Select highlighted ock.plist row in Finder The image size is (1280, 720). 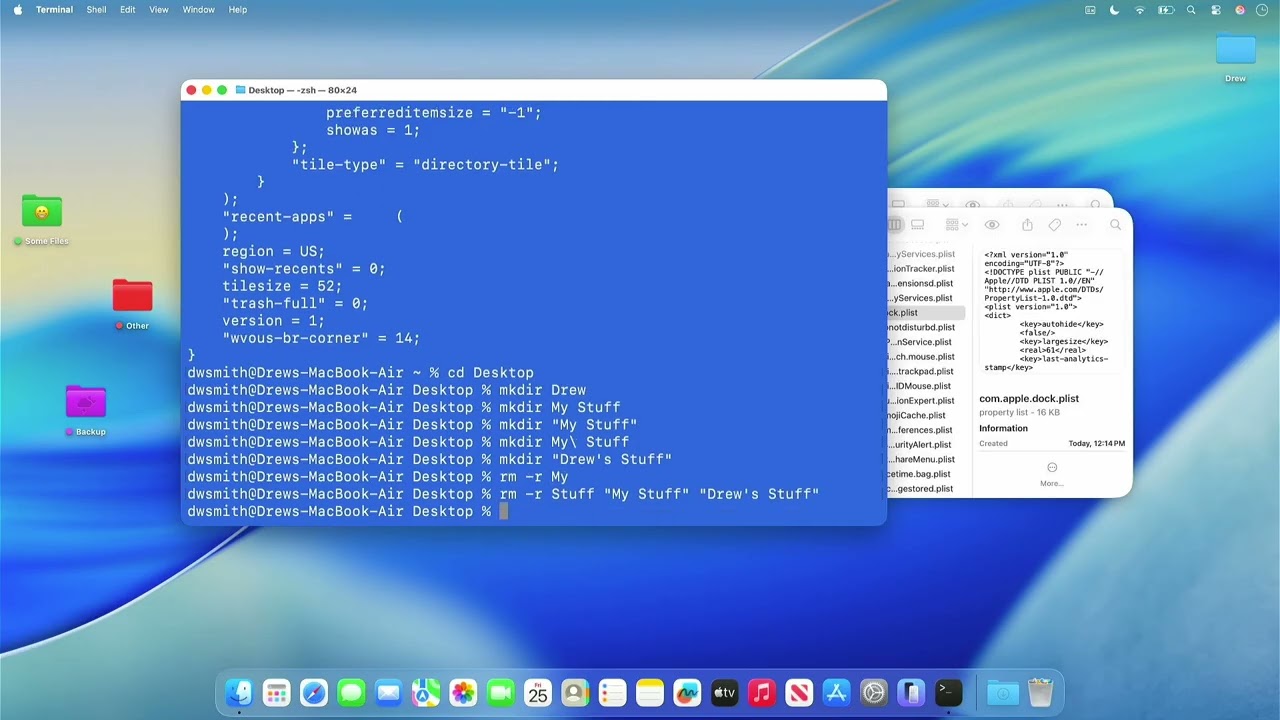[x=925, y=312]
